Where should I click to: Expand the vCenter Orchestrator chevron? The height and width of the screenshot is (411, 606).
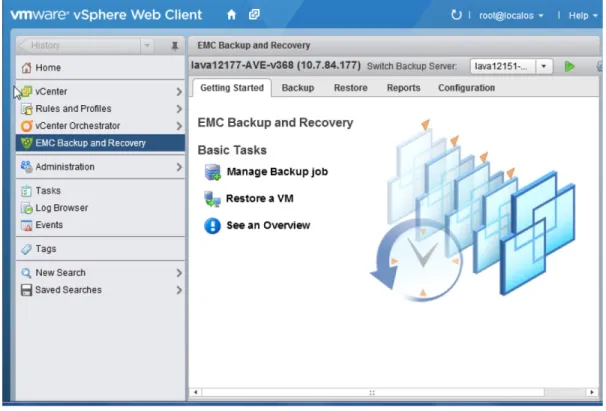coord(179,126)
